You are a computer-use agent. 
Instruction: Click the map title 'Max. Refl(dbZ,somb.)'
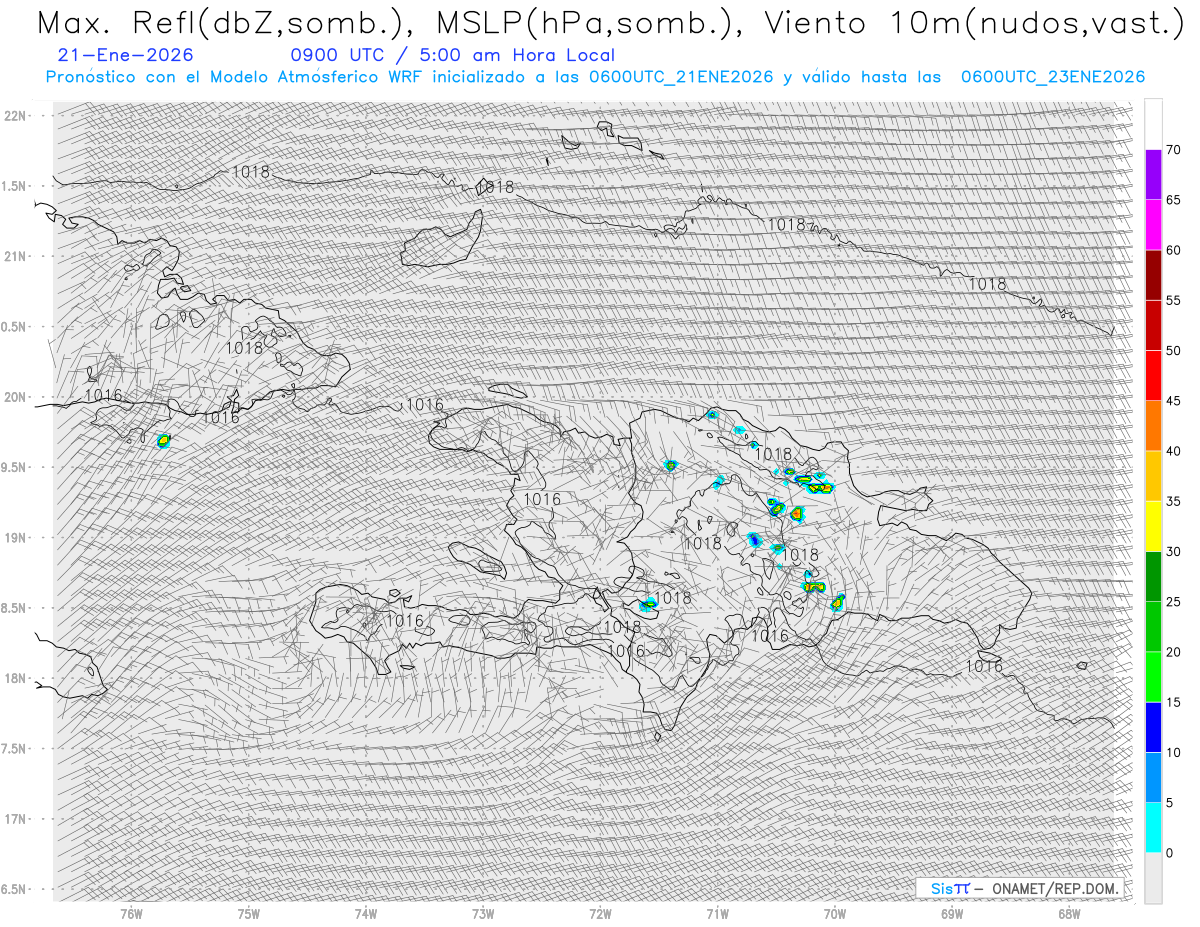(x=229, y=23)
